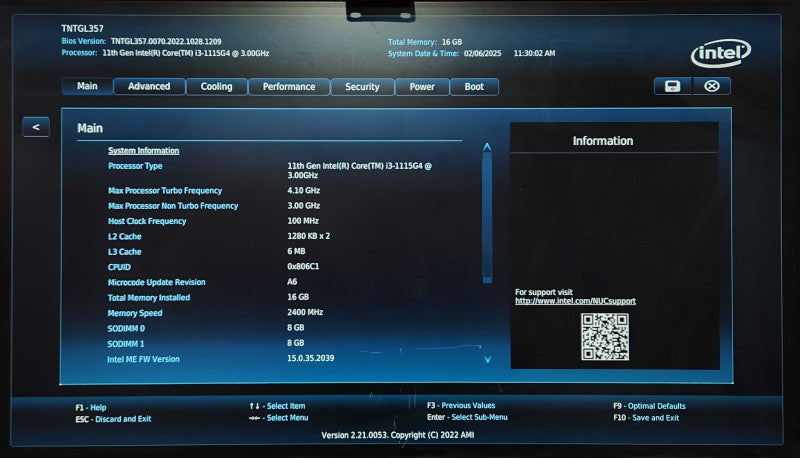
Task: Select Max Processor Non Turbo Frequency label
Action: (x=173, y=206)
